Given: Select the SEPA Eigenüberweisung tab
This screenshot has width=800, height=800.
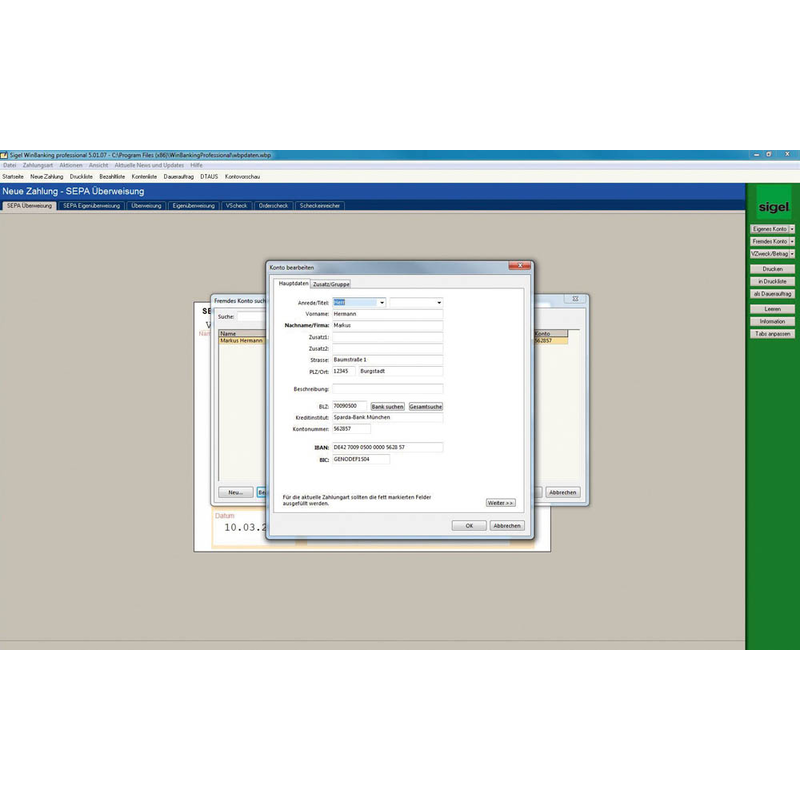Looking at the screenshot, I should (91, 206).
